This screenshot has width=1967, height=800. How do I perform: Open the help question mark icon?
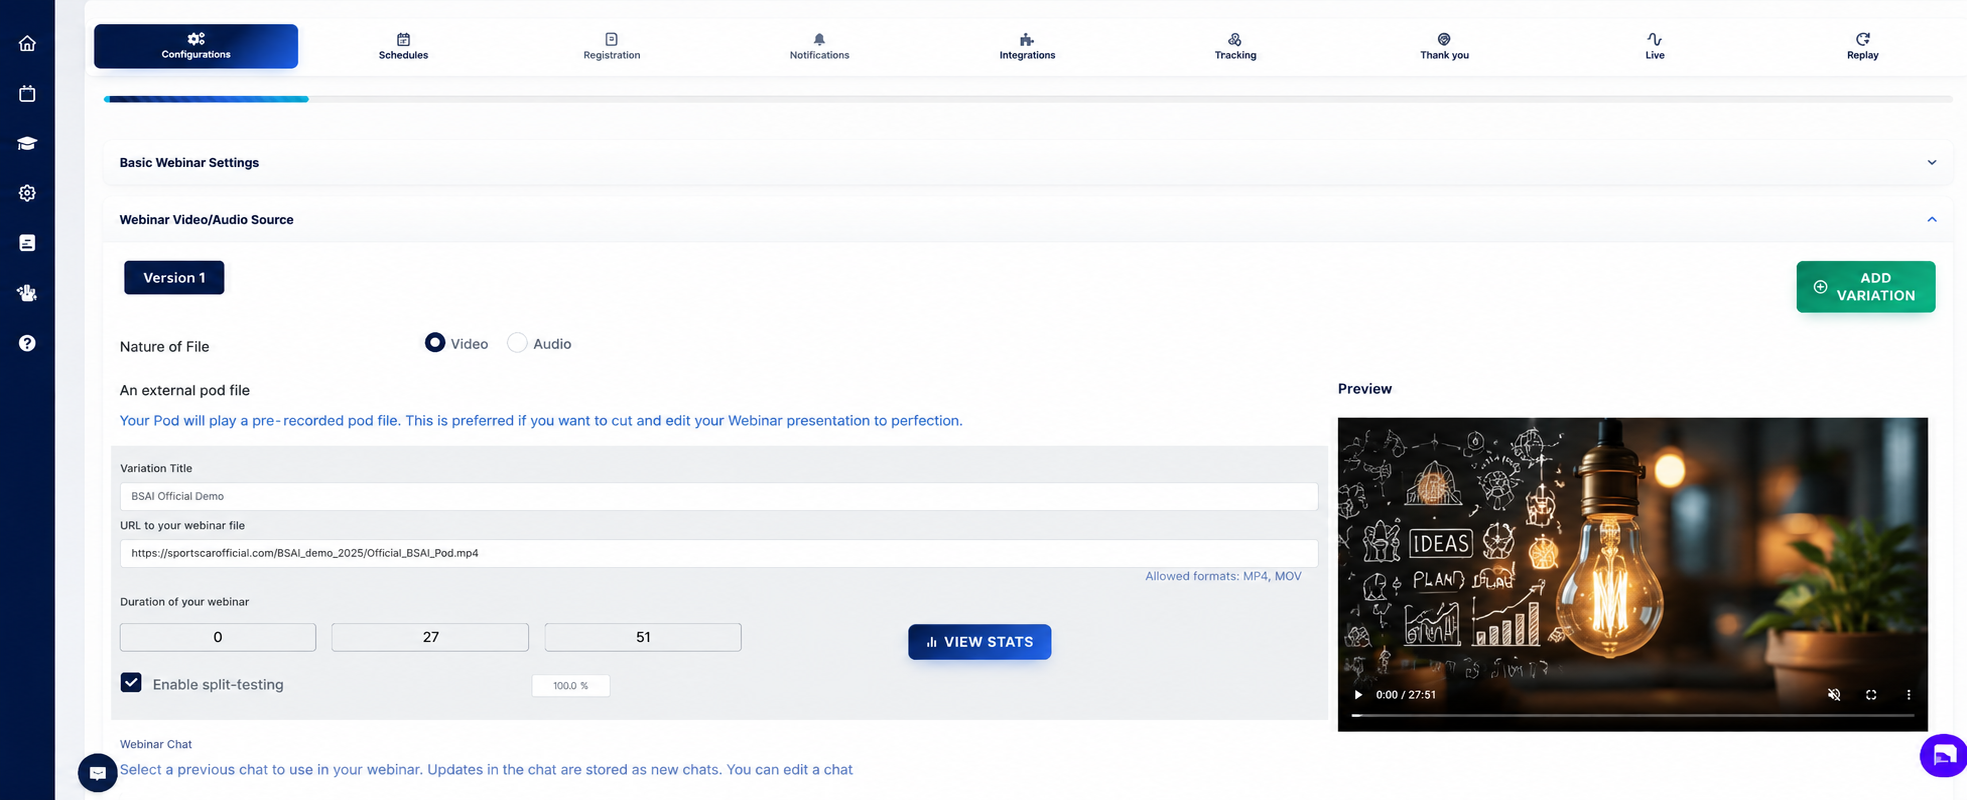27,343
